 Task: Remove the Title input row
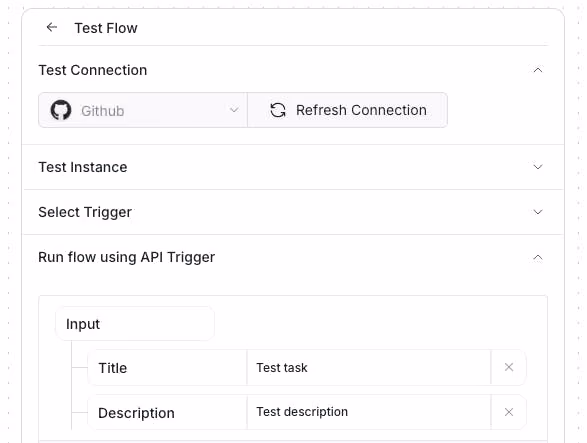coord(509,367)
